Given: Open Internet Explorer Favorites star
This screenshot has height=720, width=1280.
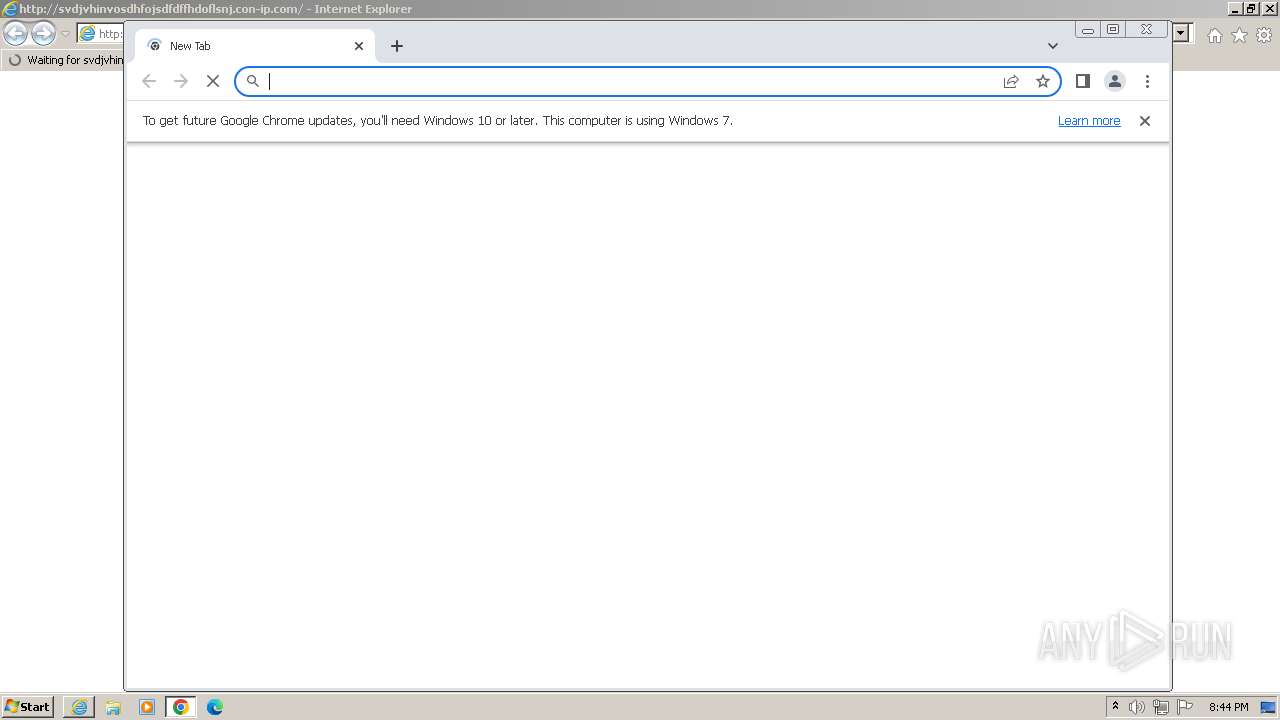Looking at the screenshot, I should pyautogui.click(x=1239, y=35).
